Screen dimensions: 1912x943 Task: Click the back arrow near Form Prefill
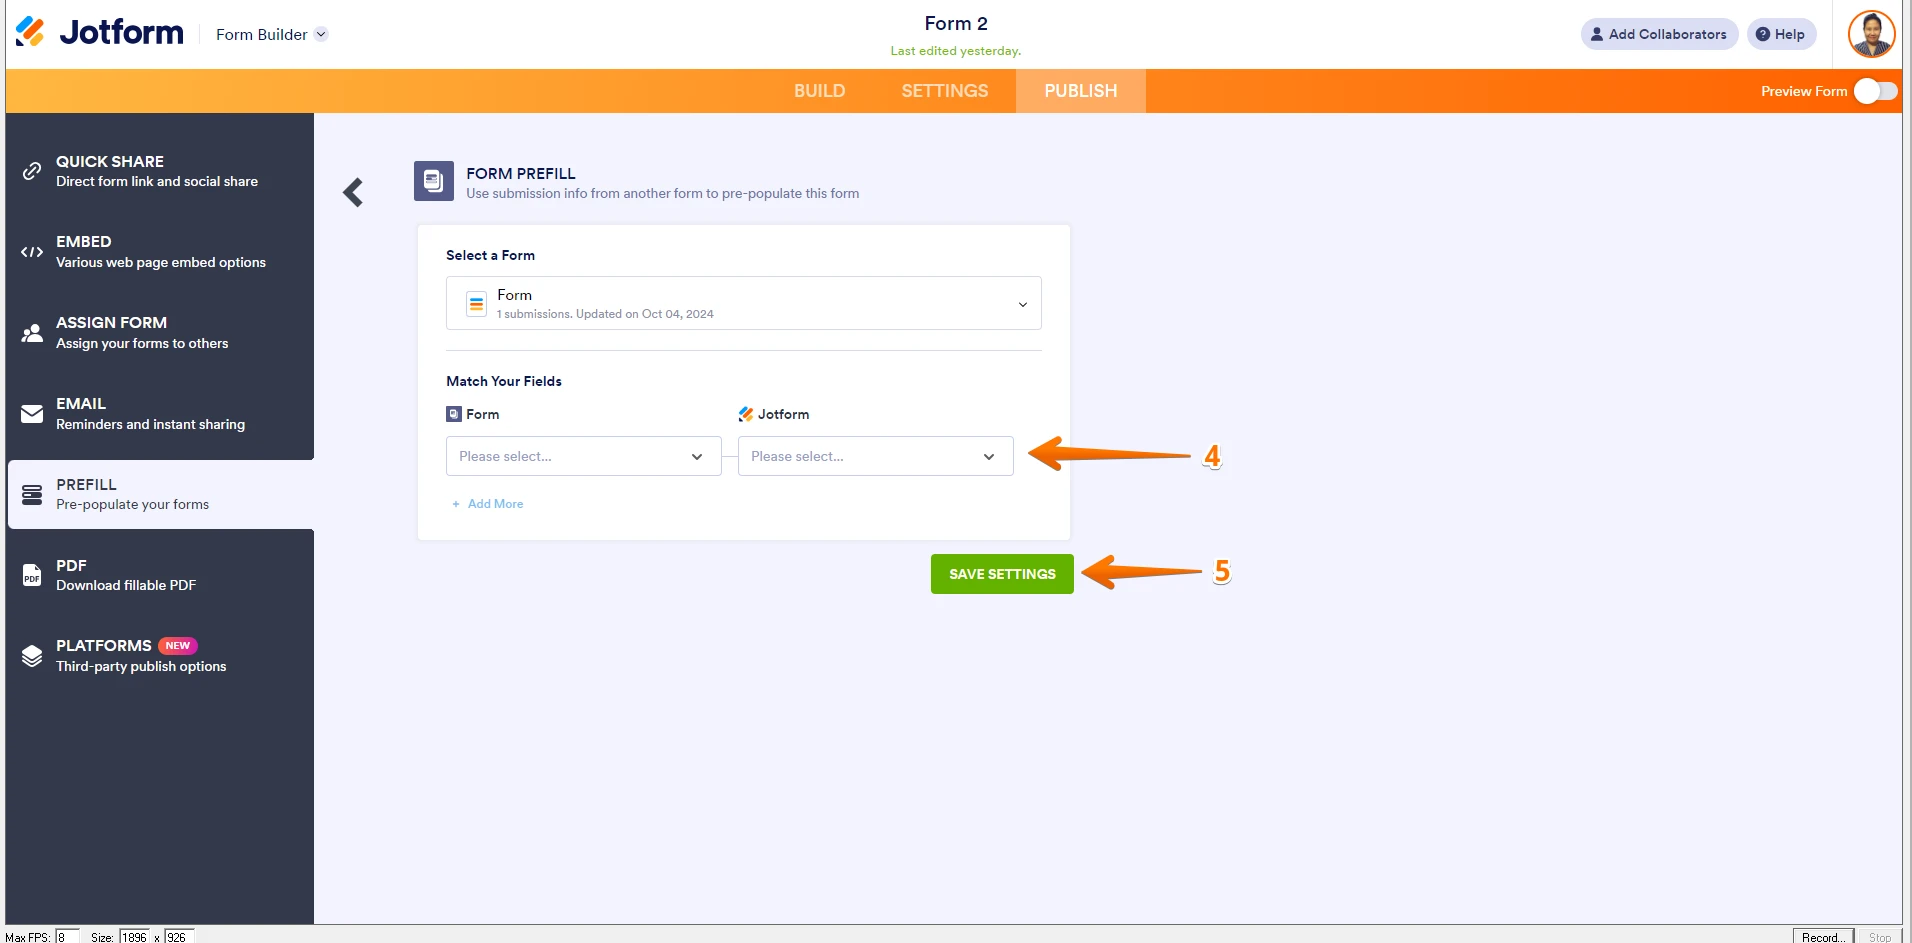352,191
